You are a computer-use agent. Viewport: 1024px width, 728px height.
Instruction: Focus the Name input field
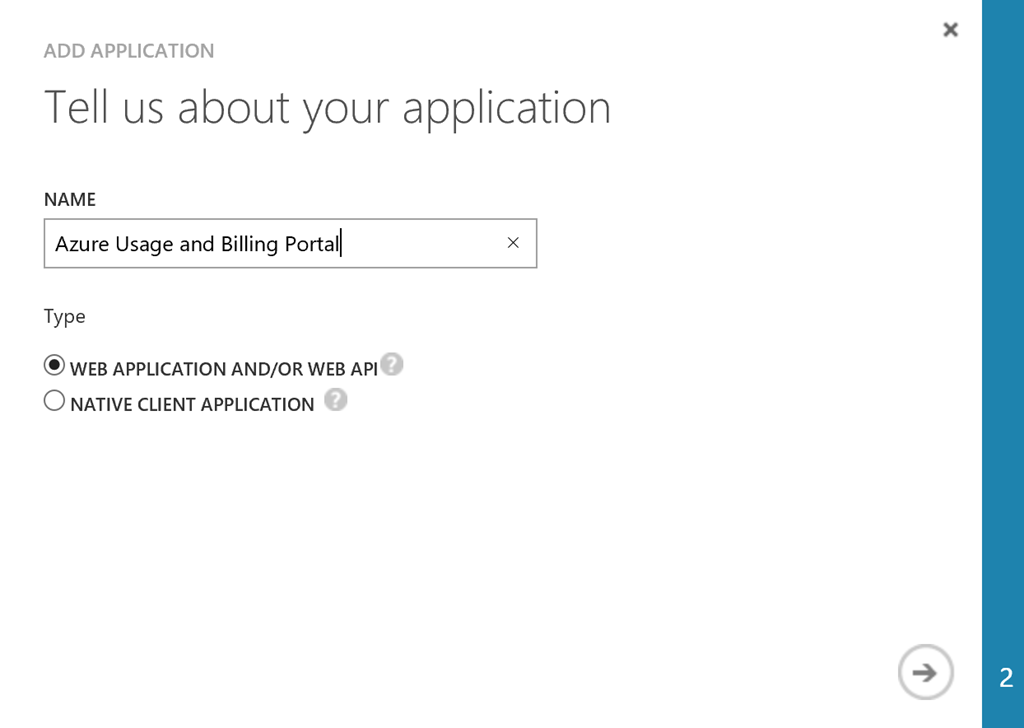(420, 244)
